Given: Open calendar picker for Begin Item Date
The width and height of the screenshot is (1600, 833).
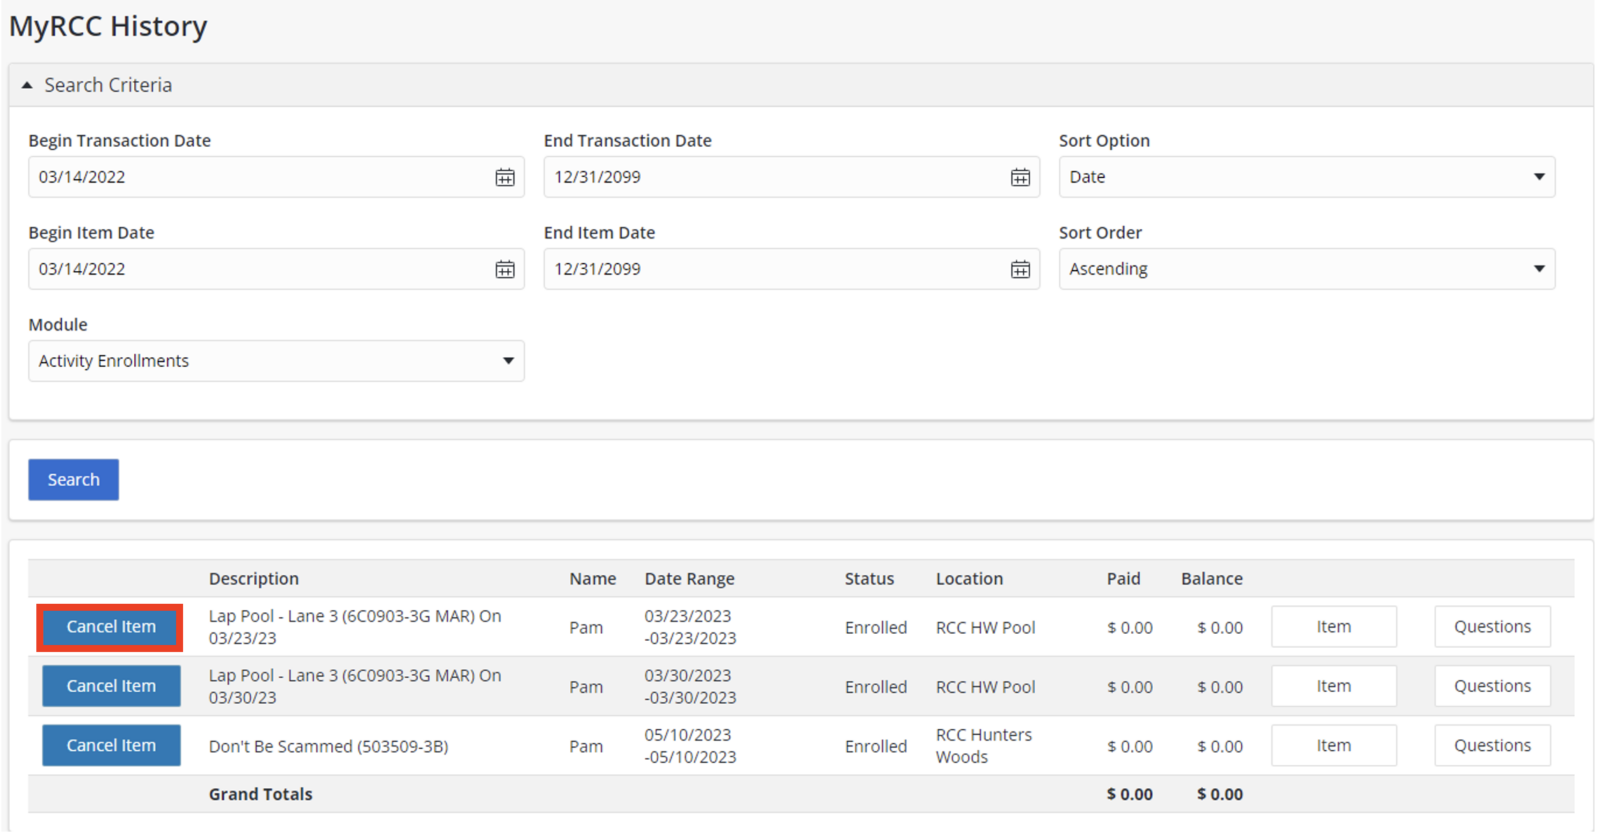Looking at the screenshot, I should [x=505, y=269].
